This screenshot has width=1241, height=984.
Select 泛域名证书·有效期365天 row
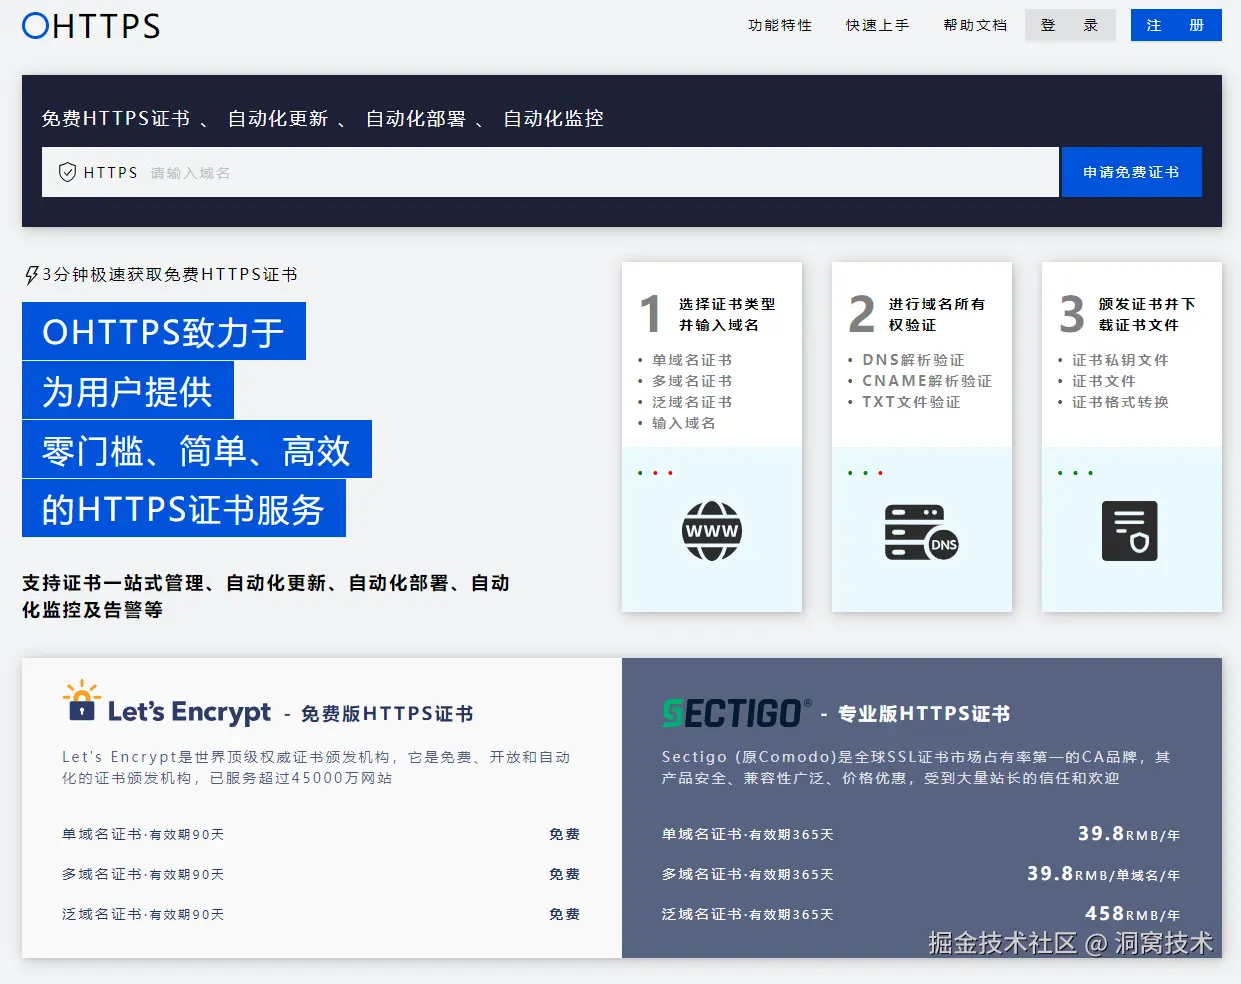[921, 914]
